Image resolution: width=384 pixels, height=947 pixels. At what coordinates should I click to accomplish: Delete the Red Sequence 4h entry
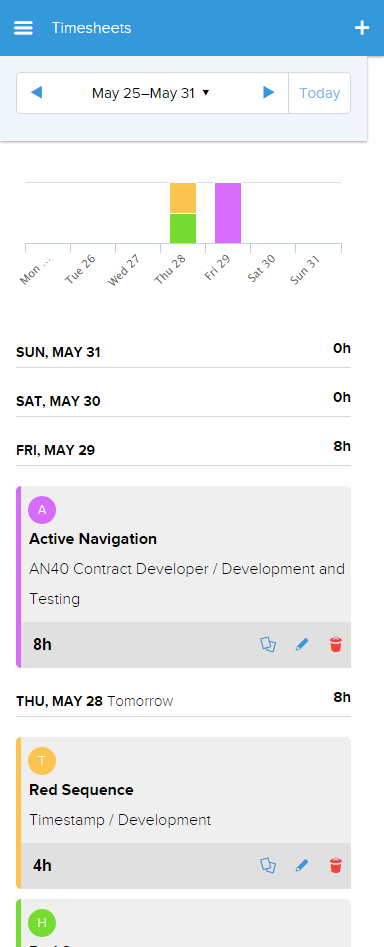(x=336, y=866)
